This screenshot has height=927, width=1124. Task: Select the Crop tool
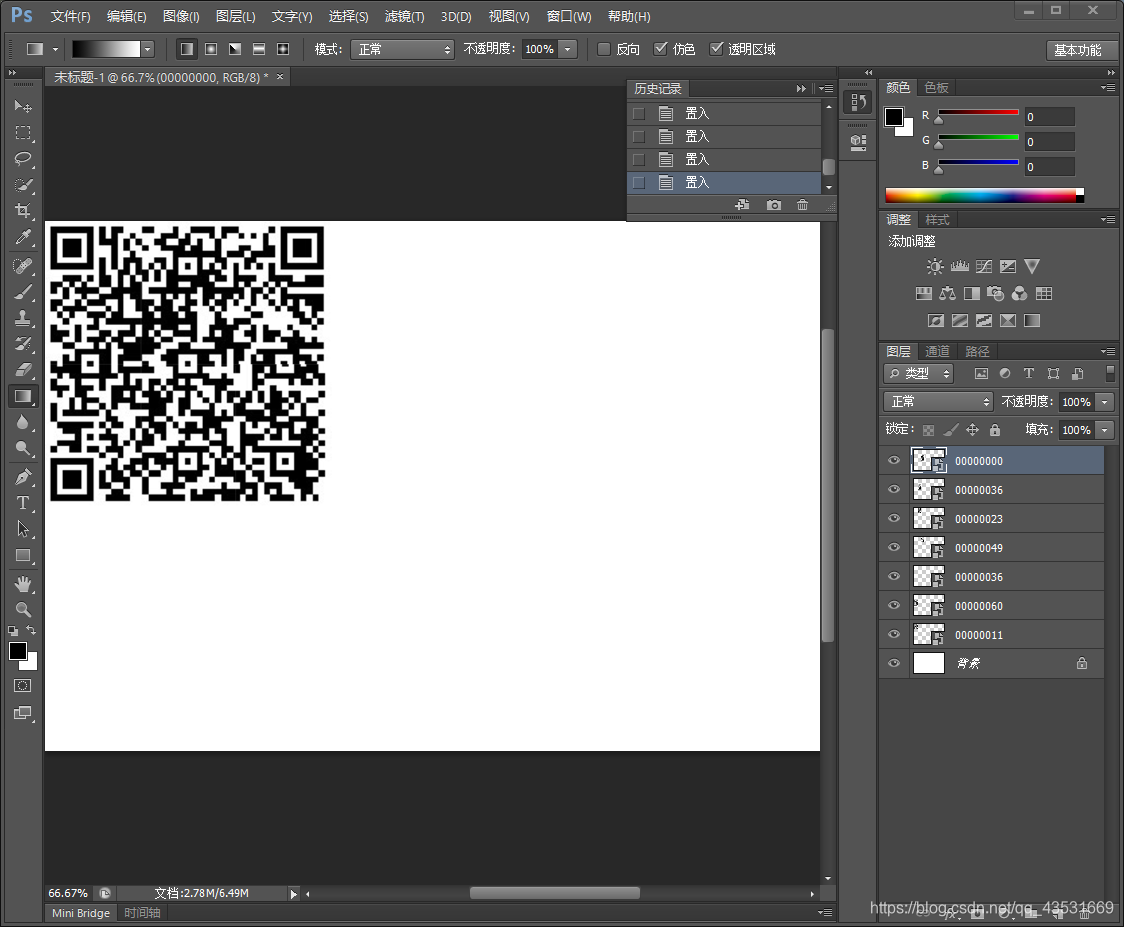23,211
